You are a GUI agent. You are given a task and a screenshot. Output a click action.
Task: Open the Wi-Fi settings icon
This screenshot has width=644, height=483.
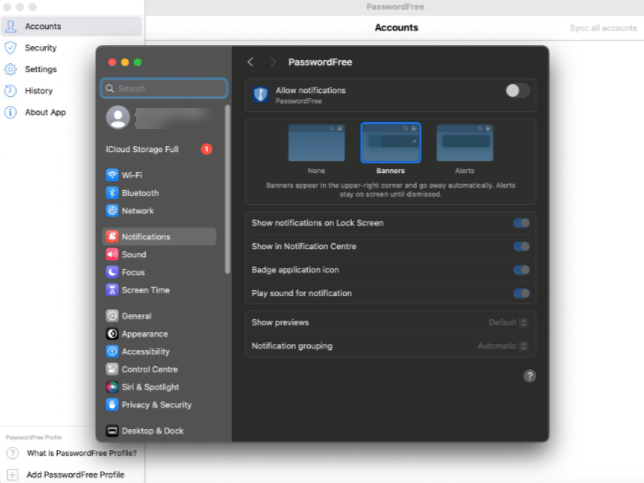[x=112, y=175]
